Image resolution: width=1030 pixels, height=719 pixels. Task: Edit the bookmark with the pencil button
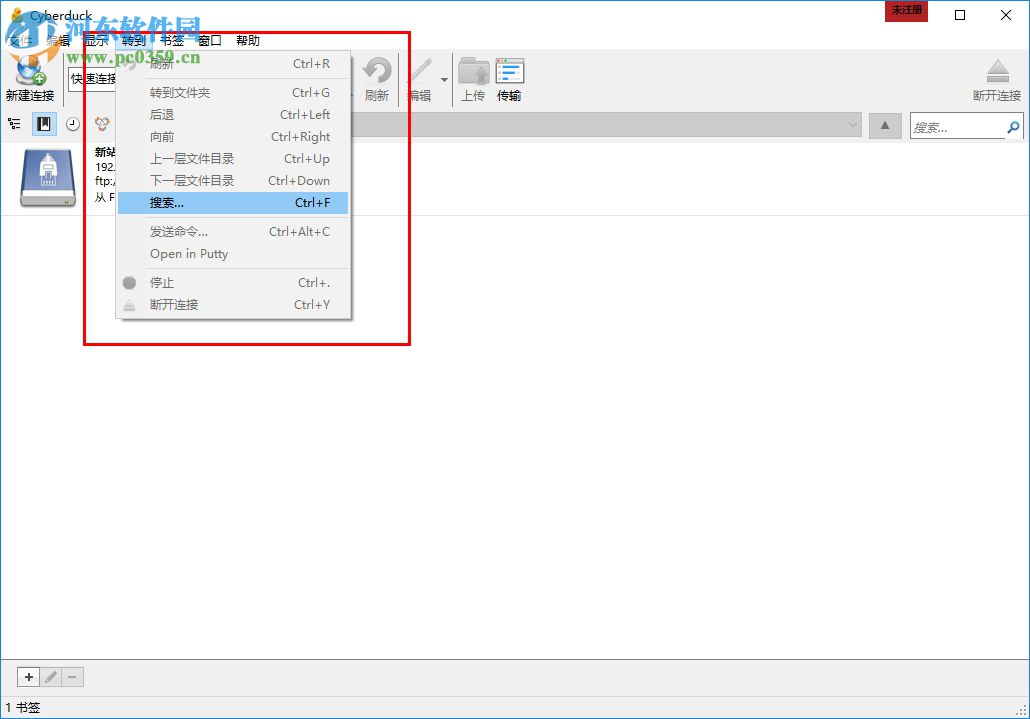click(51, 677)
